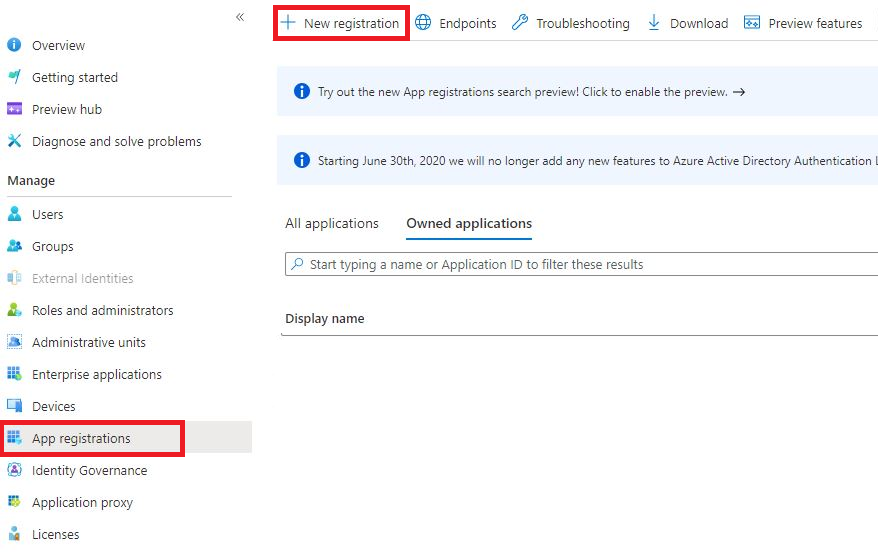Viewport: 878px width, 552px height.
Task: Click the Overview info icon
Action: point(14,45)
